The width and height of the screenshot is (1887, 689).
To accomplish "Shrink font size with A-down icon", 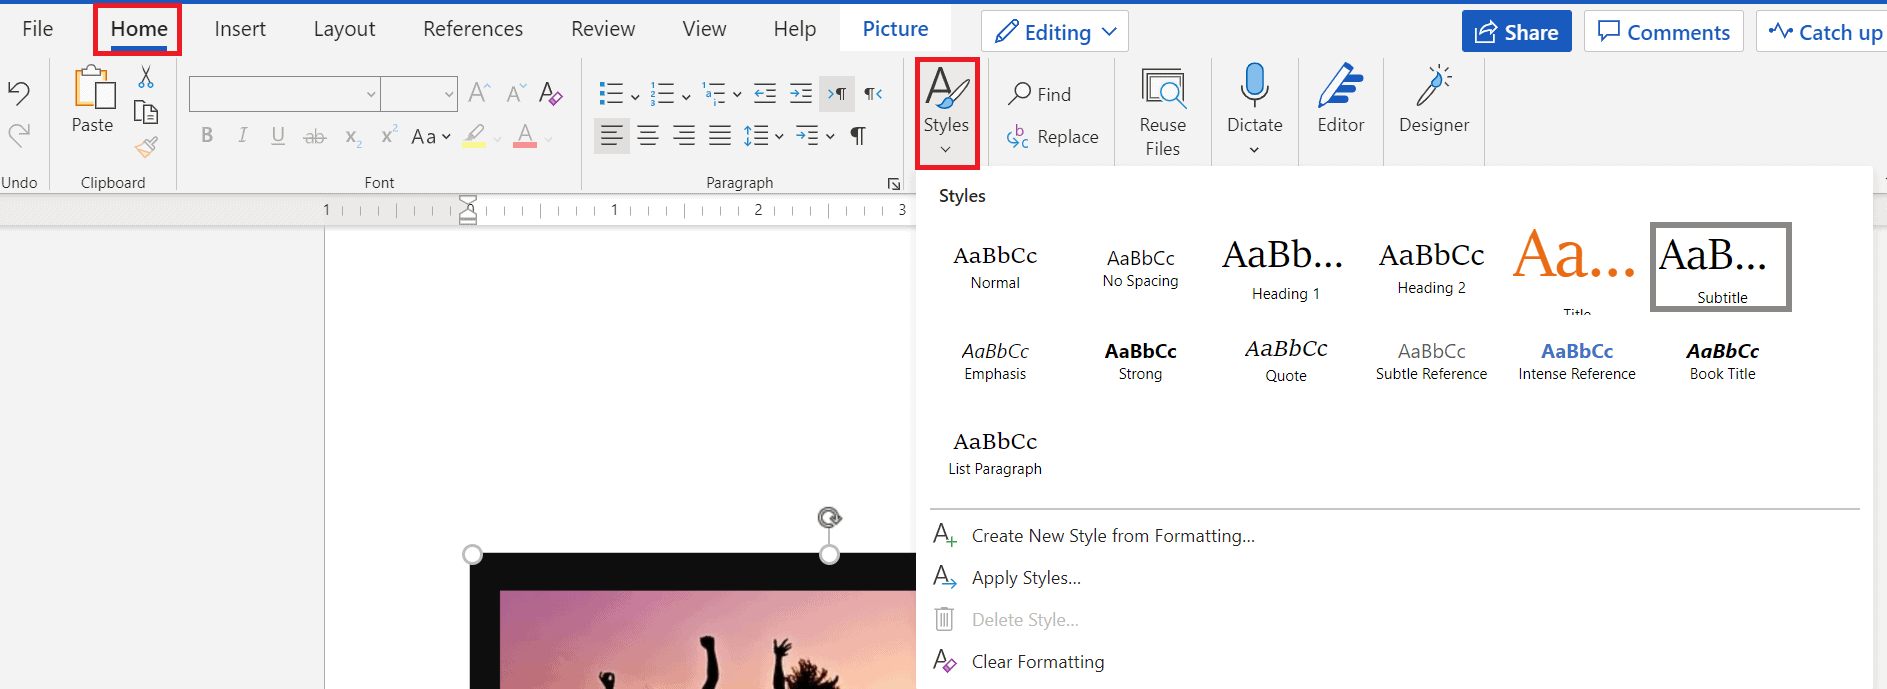I will coord(515,94).
